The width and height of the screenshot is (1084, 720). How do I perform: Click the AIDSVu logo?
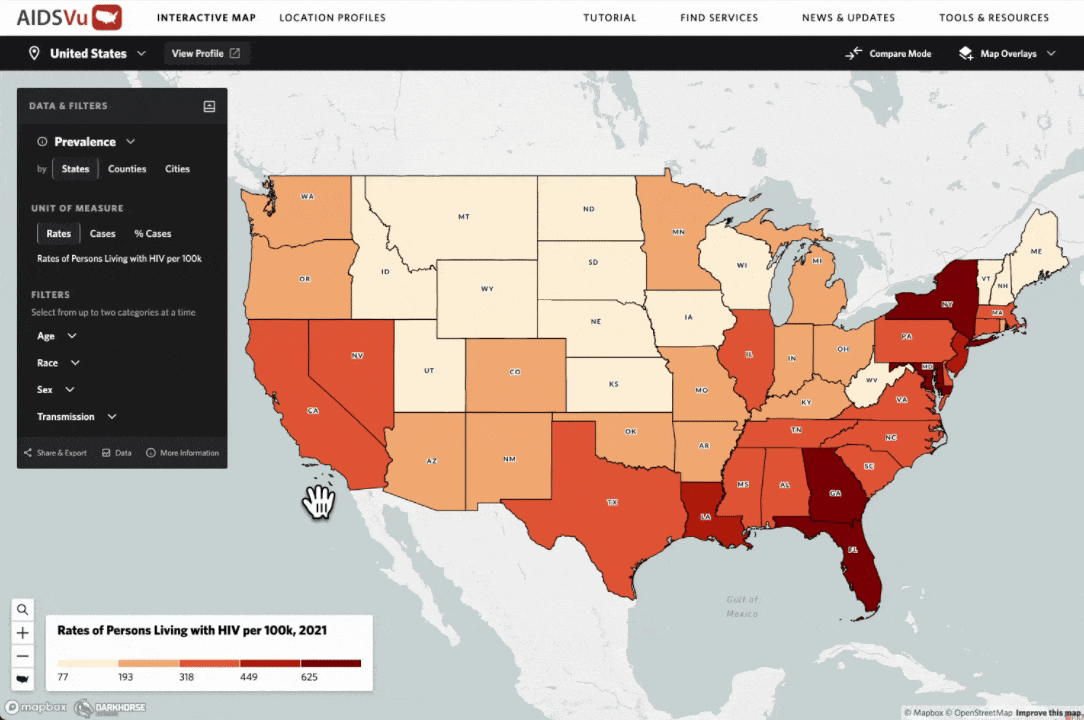pos(69,17)
